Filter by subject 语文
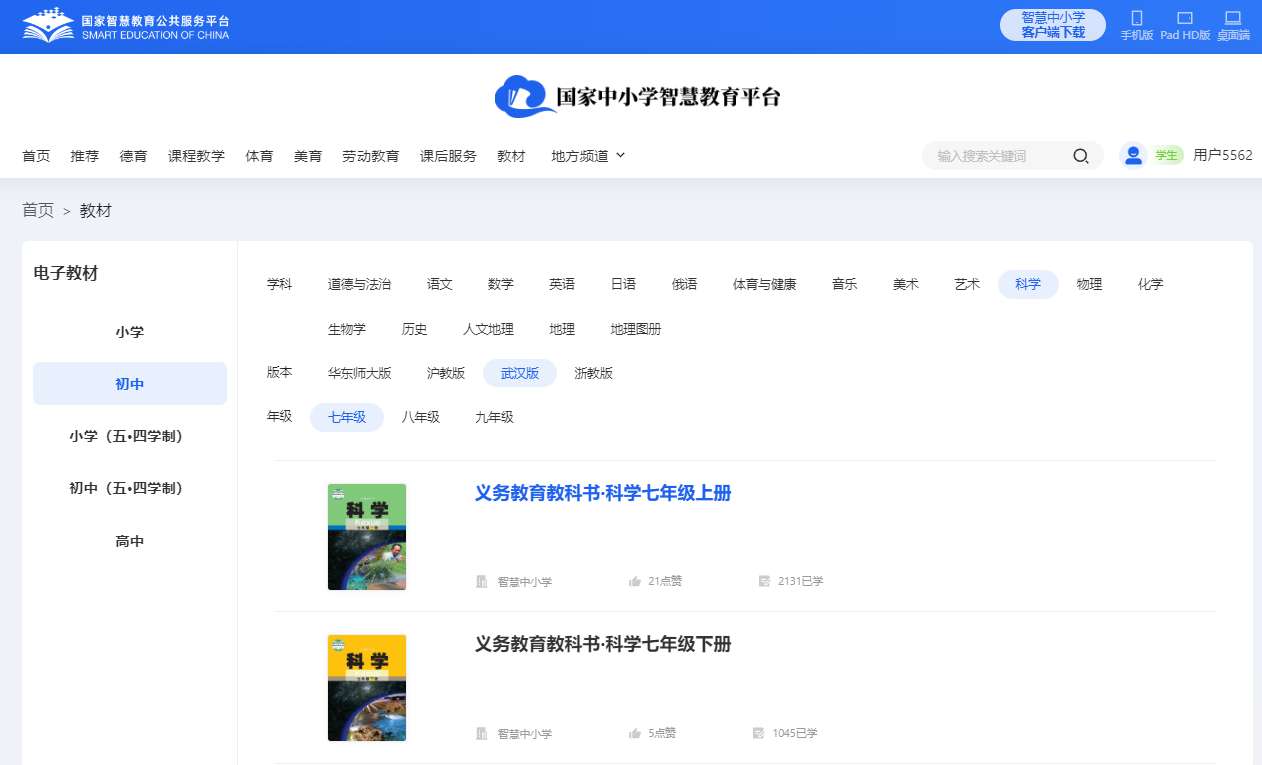The width and height of the screenshot is (1262, 765). click(x=440, y=284)
